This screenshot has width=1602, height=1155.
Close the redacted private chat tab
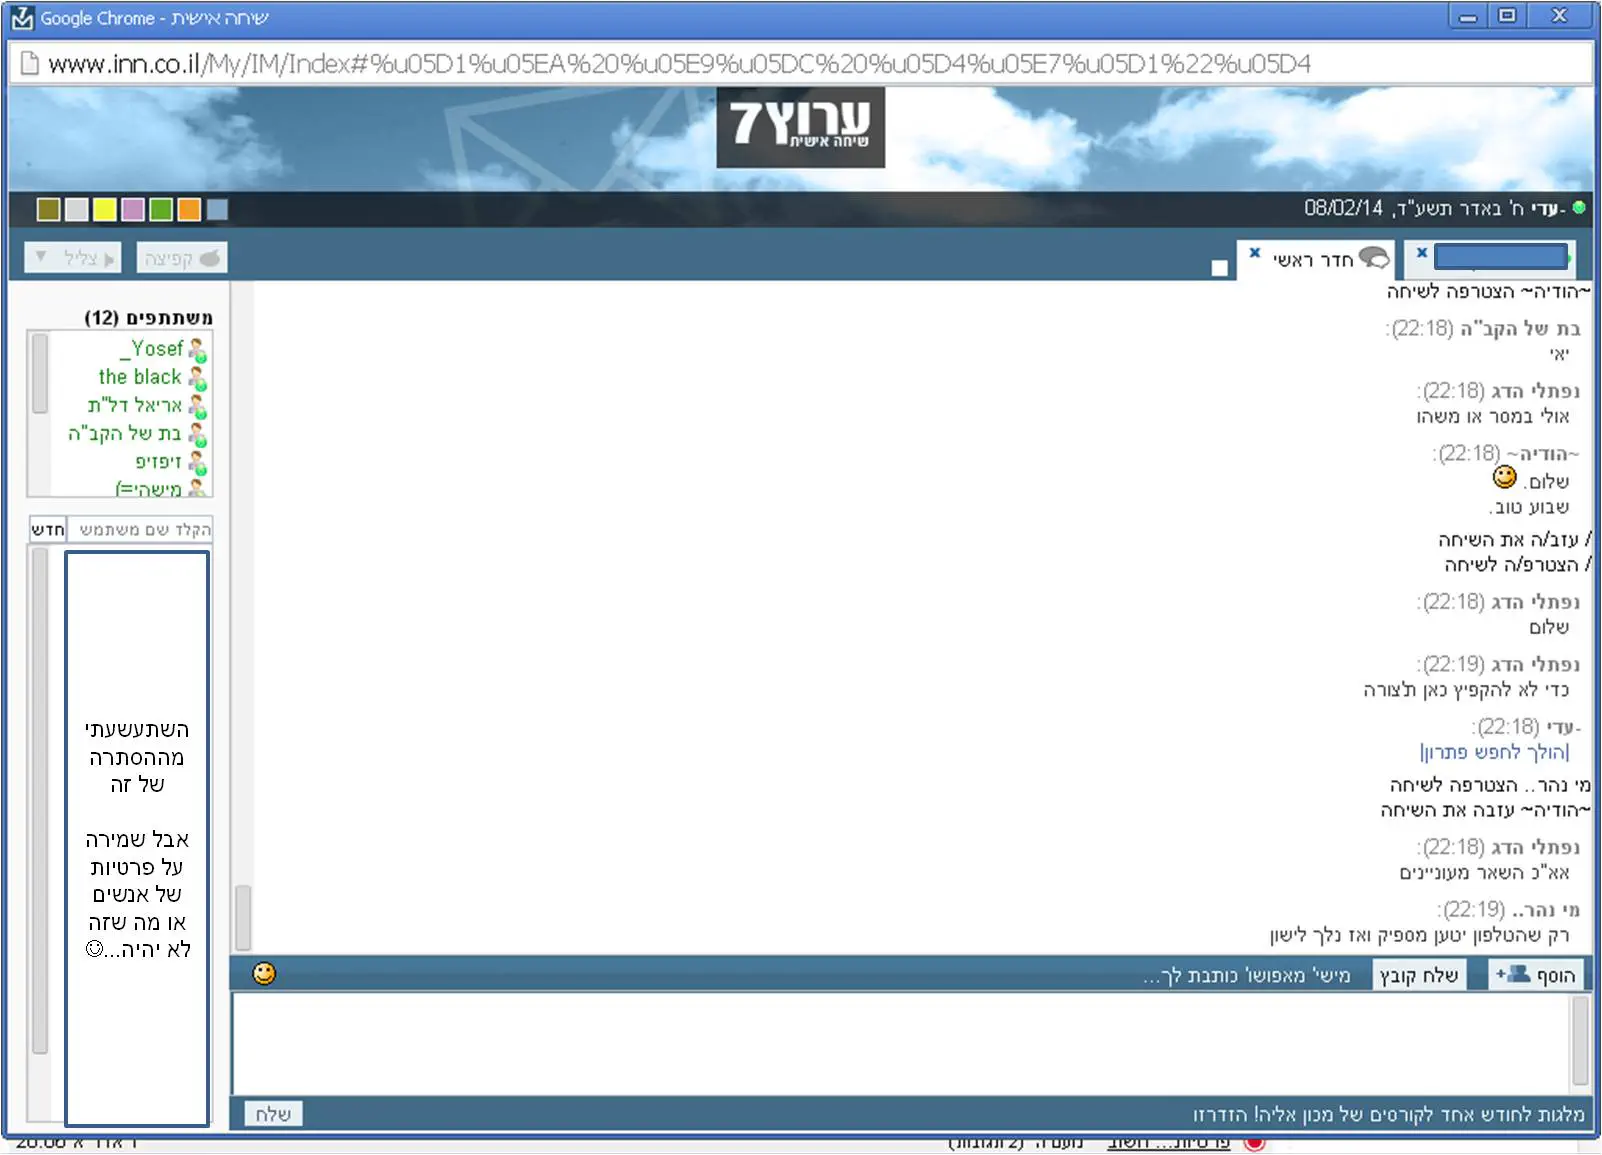(x=1421, y=253)
